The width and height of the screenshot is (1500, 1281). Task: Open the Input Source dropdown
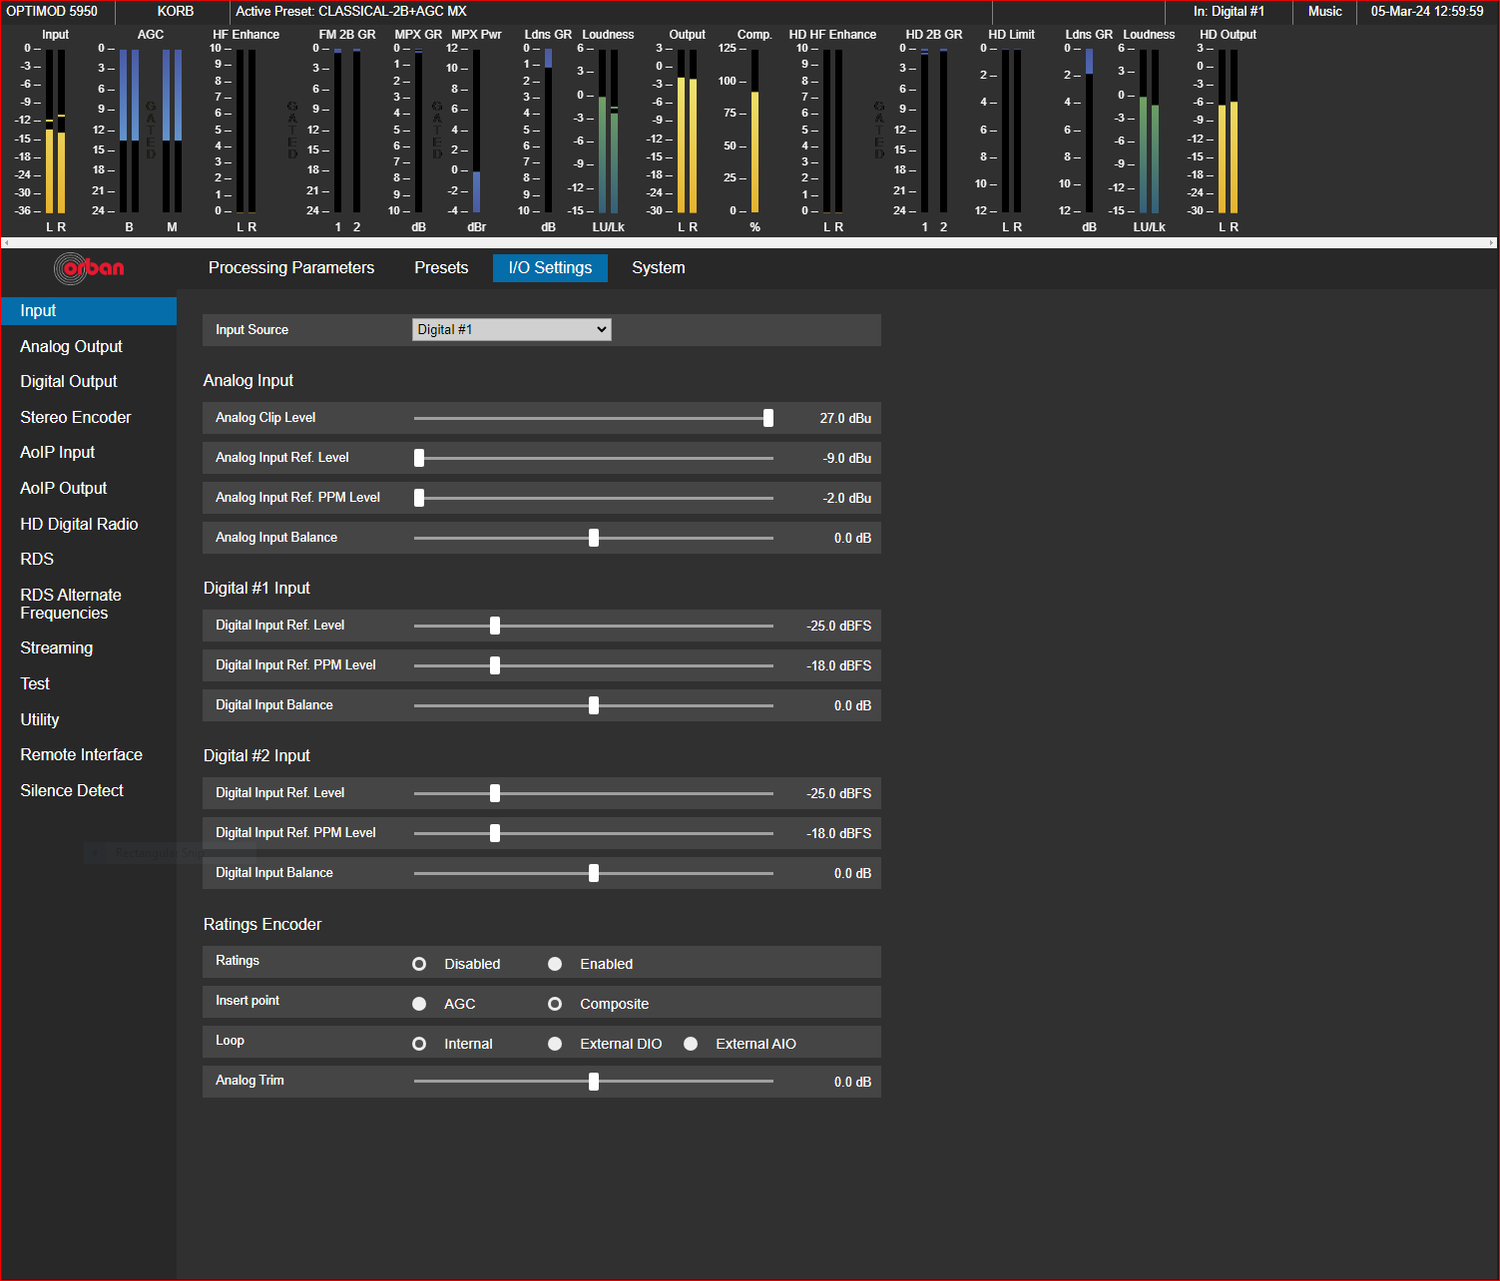click(511, 330)
